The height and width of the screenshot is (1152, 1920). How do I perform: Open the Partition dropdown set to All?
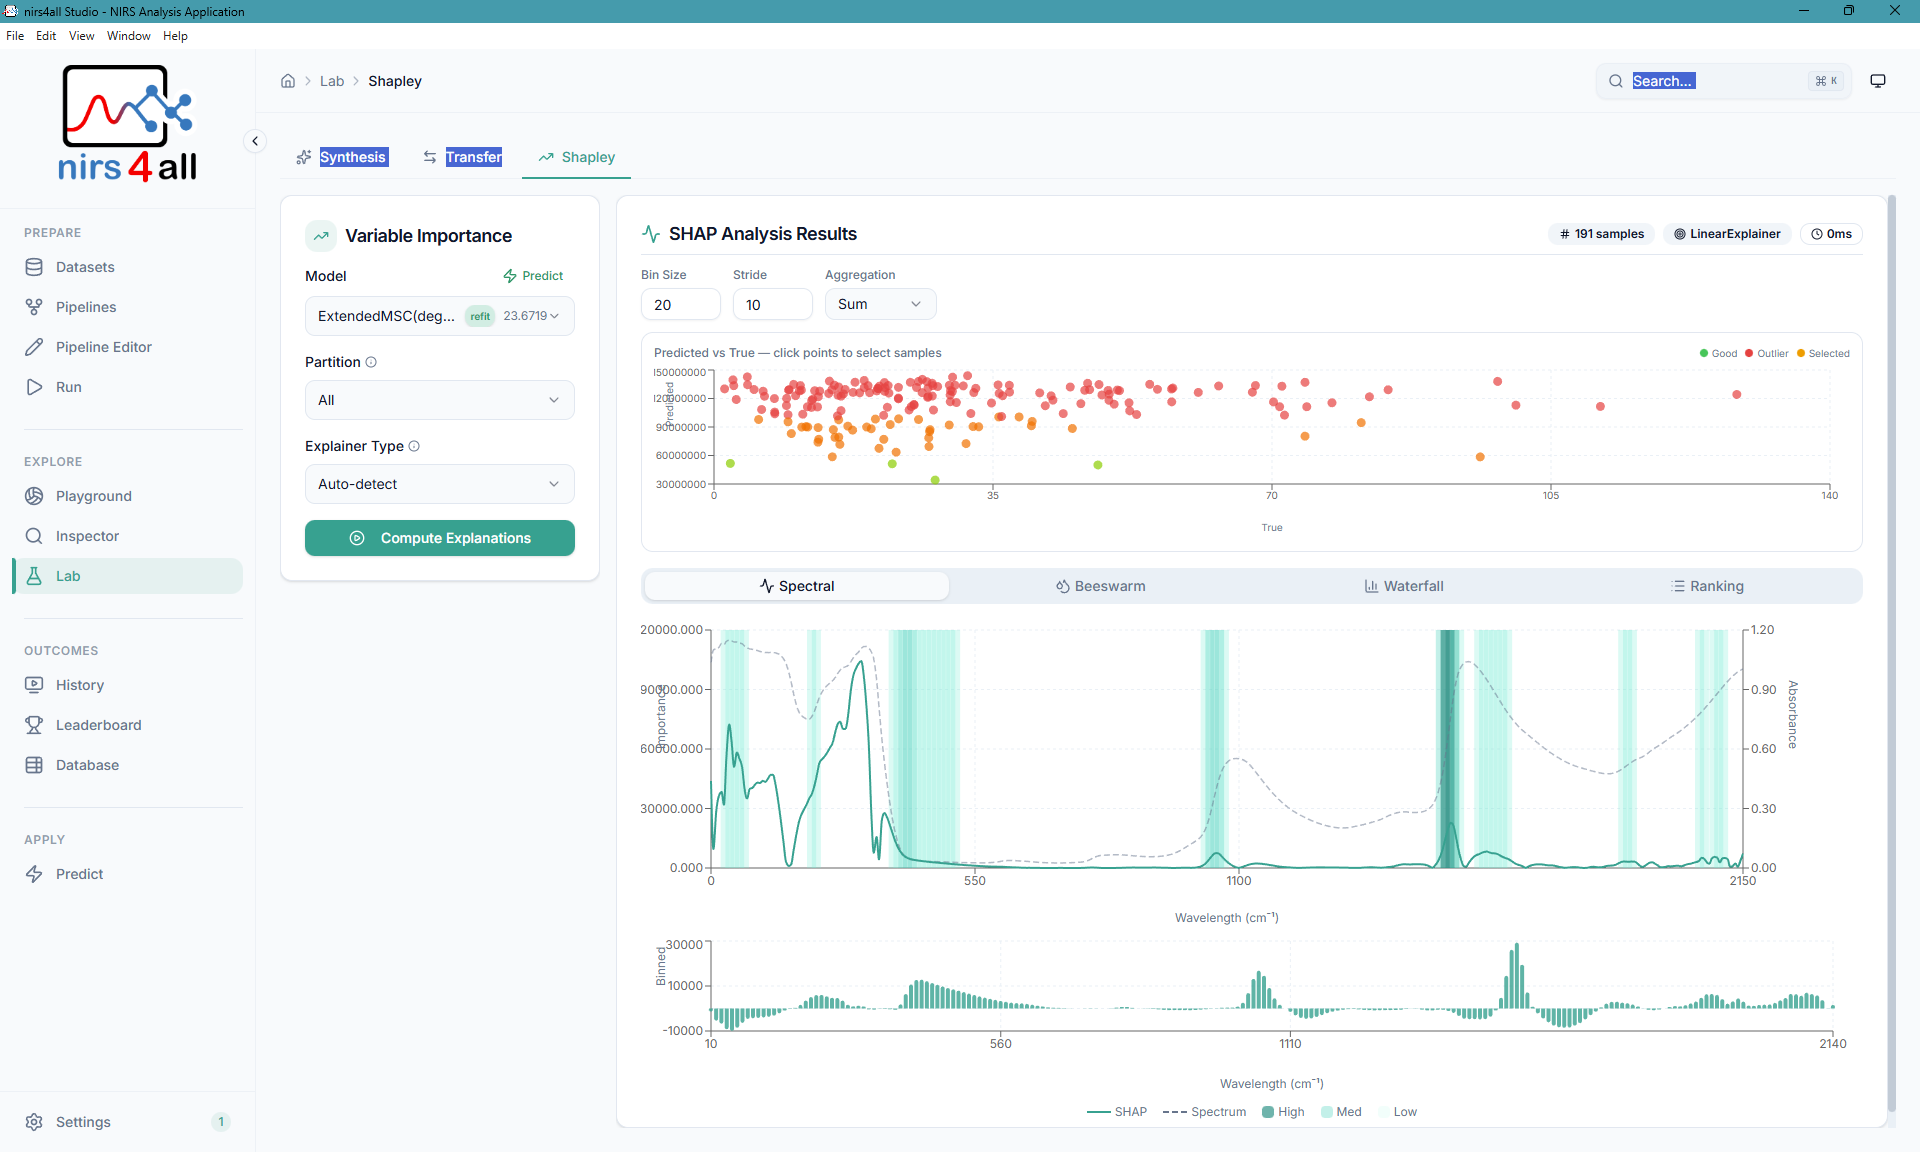439,400
